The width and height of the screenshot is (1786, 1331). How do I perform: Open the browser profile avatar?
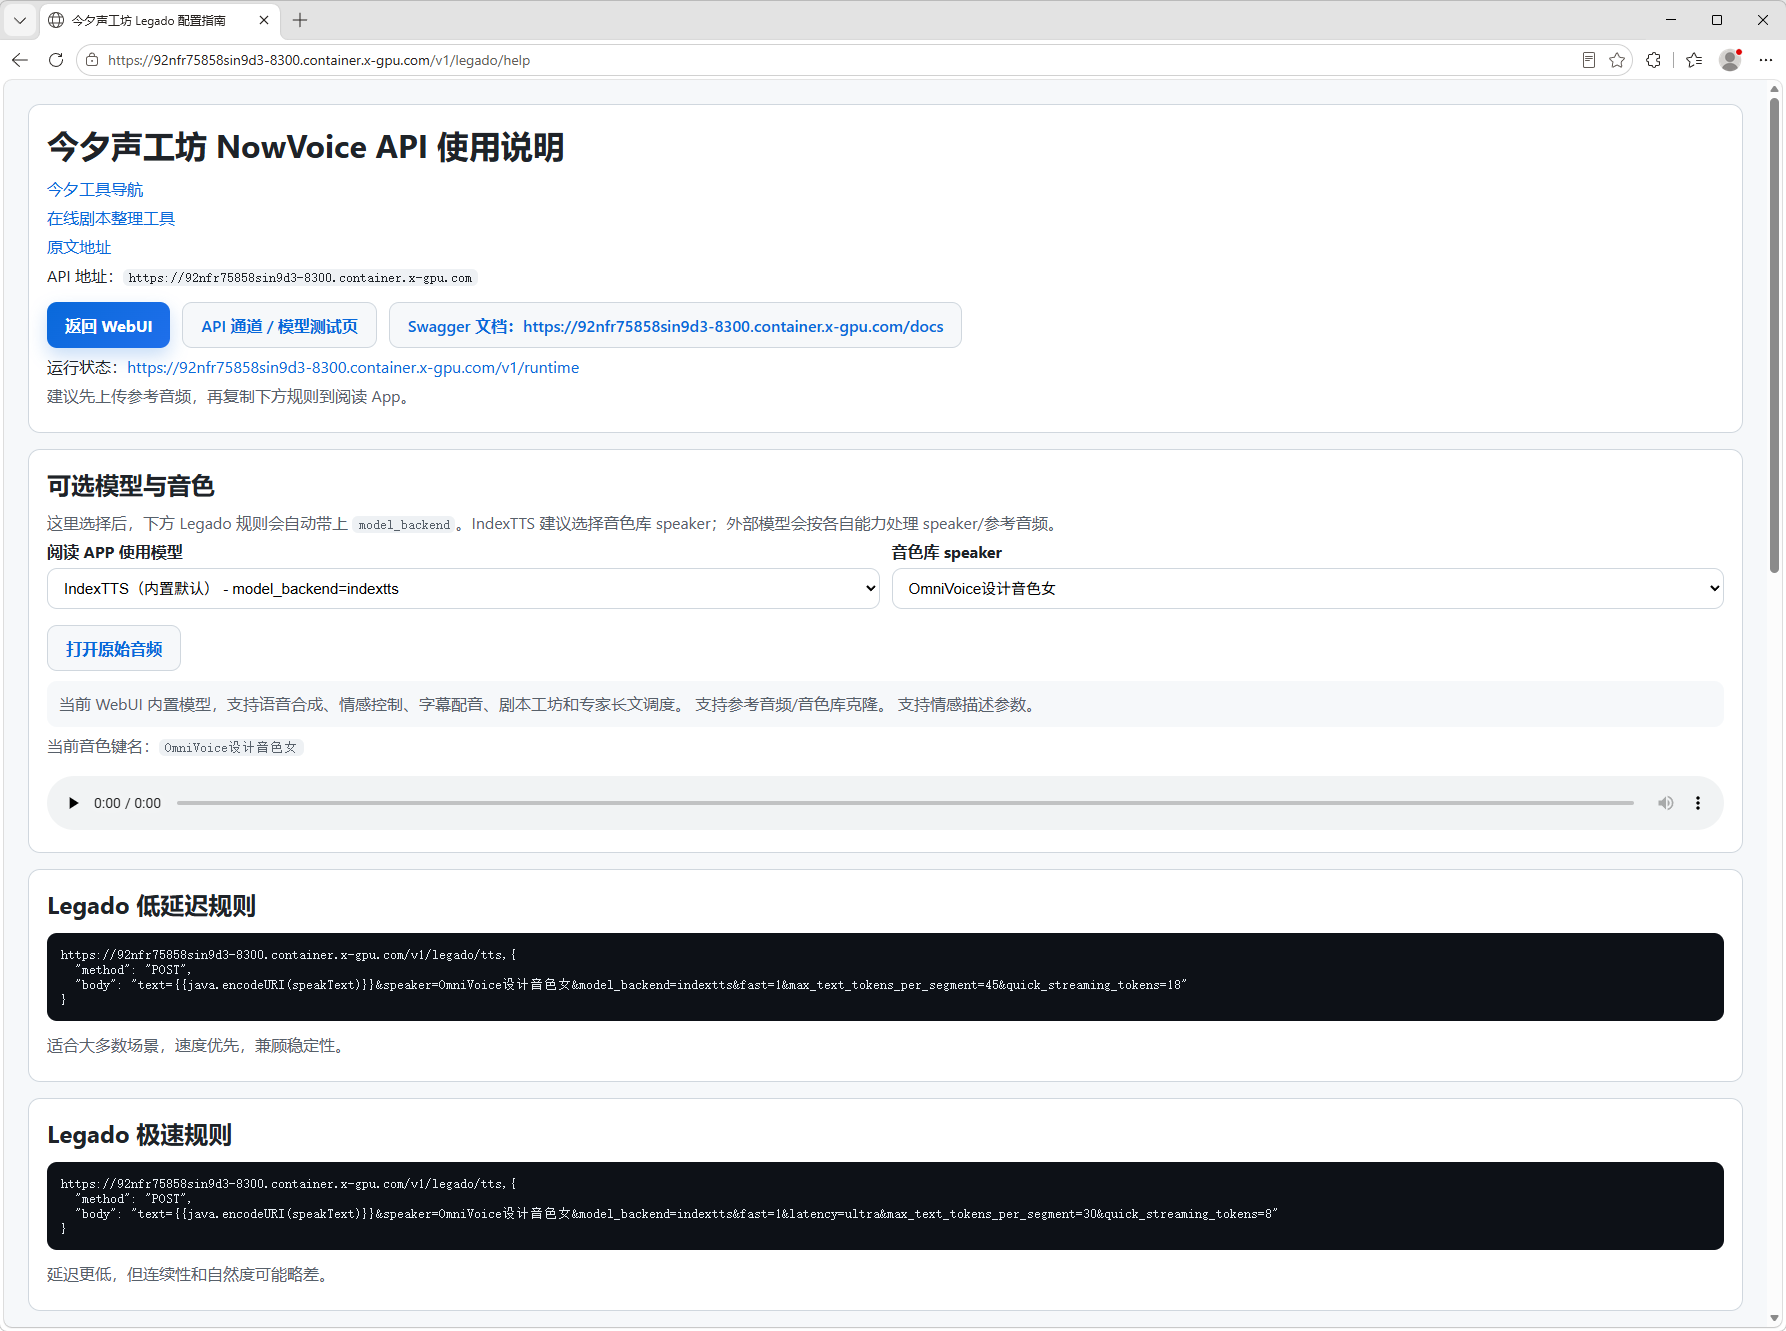click(1730, 60)
